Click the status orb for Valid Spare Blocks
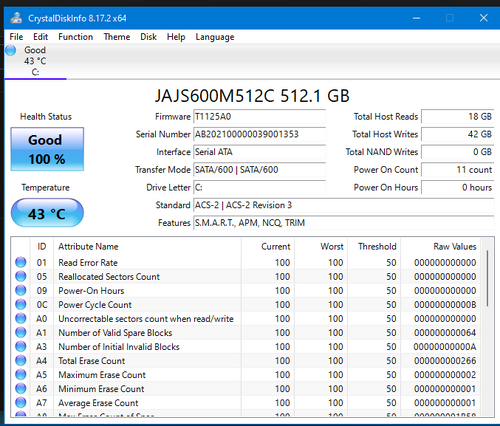500x426 pixels. pos(21,332)
